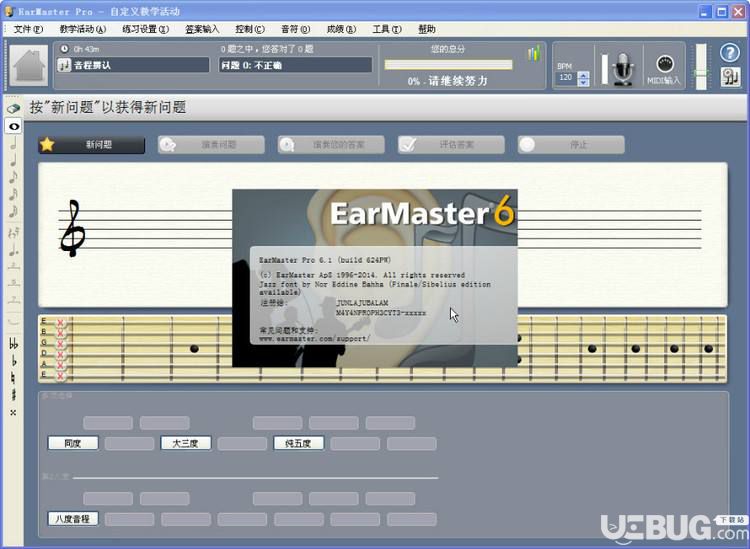Open the 音符 menu
The image size is (750, 549).
click(296, 29)
